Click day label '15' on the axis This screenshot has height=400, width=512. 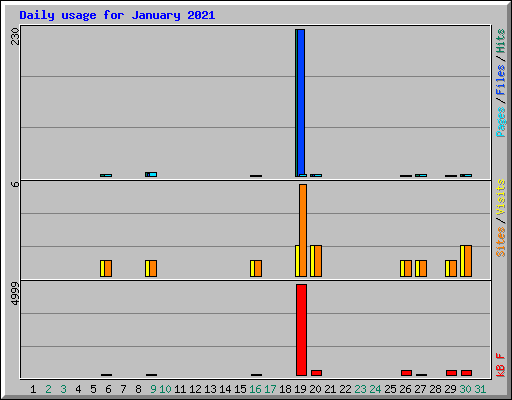240,389
